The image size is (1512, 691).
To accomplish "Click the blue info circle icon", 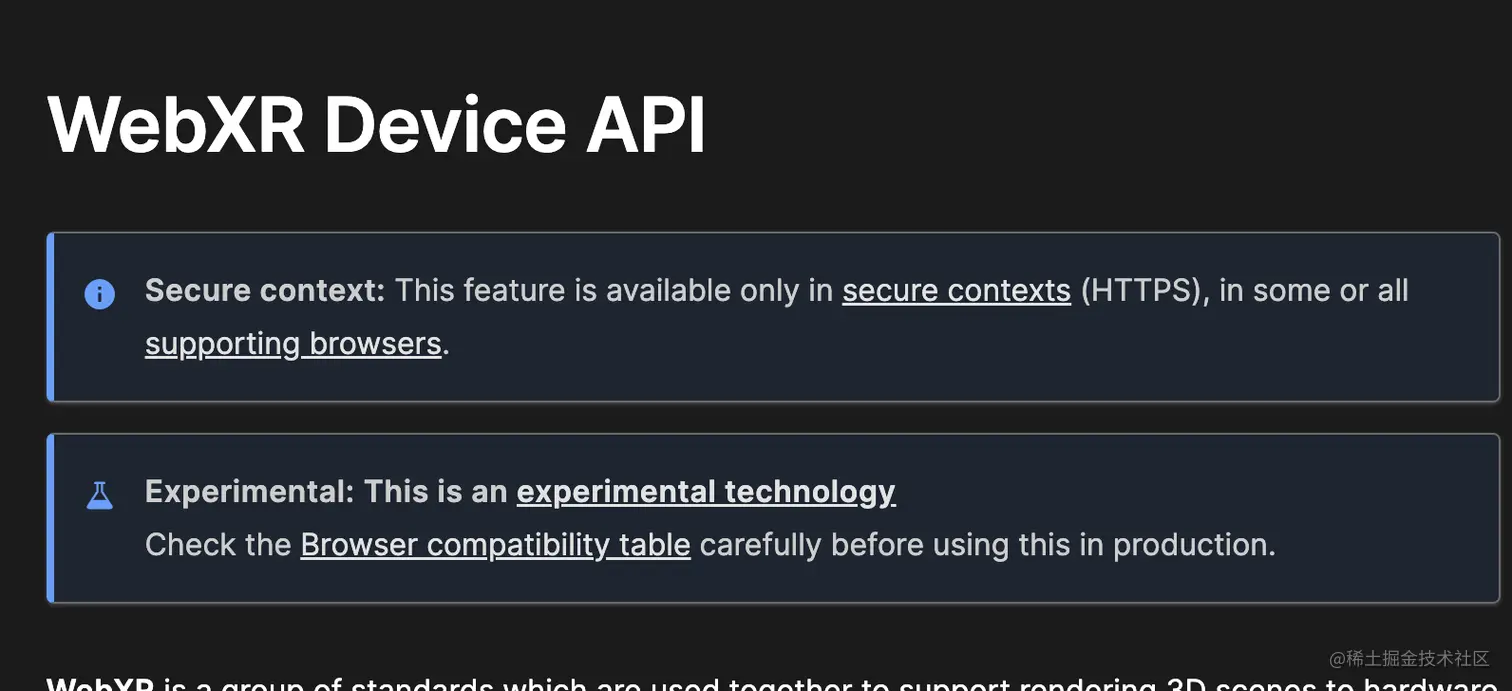I will coord(99,294).
